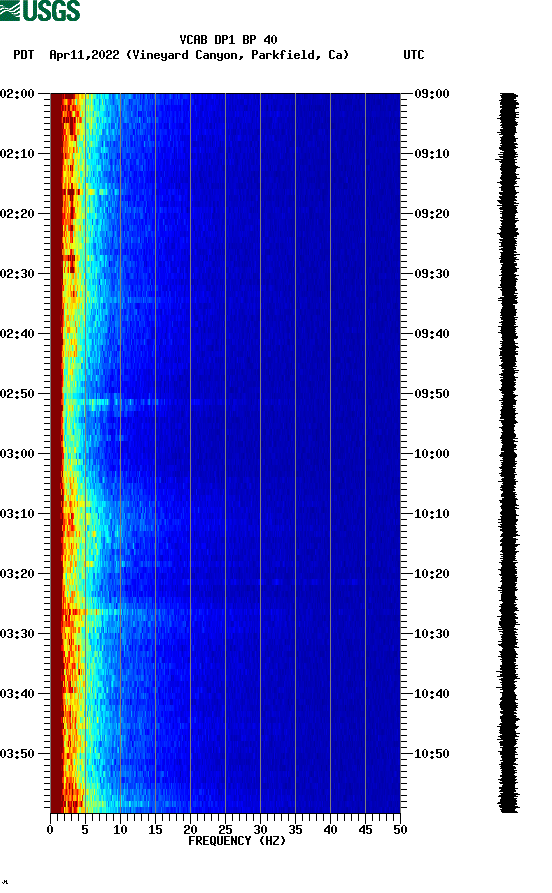Screen dimensions: 552x893
Task: Click the 'PDT' timezone label
Action: pos(23,55)
